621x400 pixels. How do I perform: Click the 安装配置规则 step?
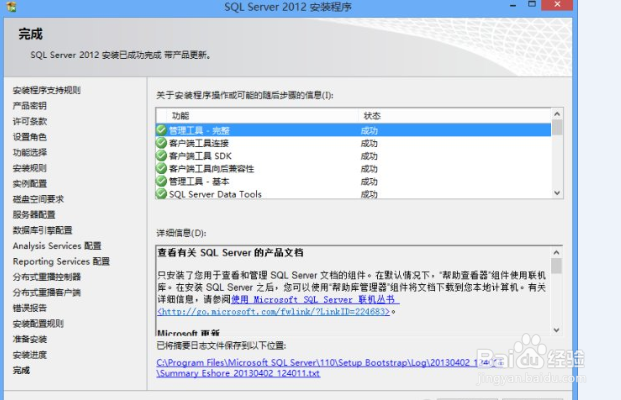[38, 324]
